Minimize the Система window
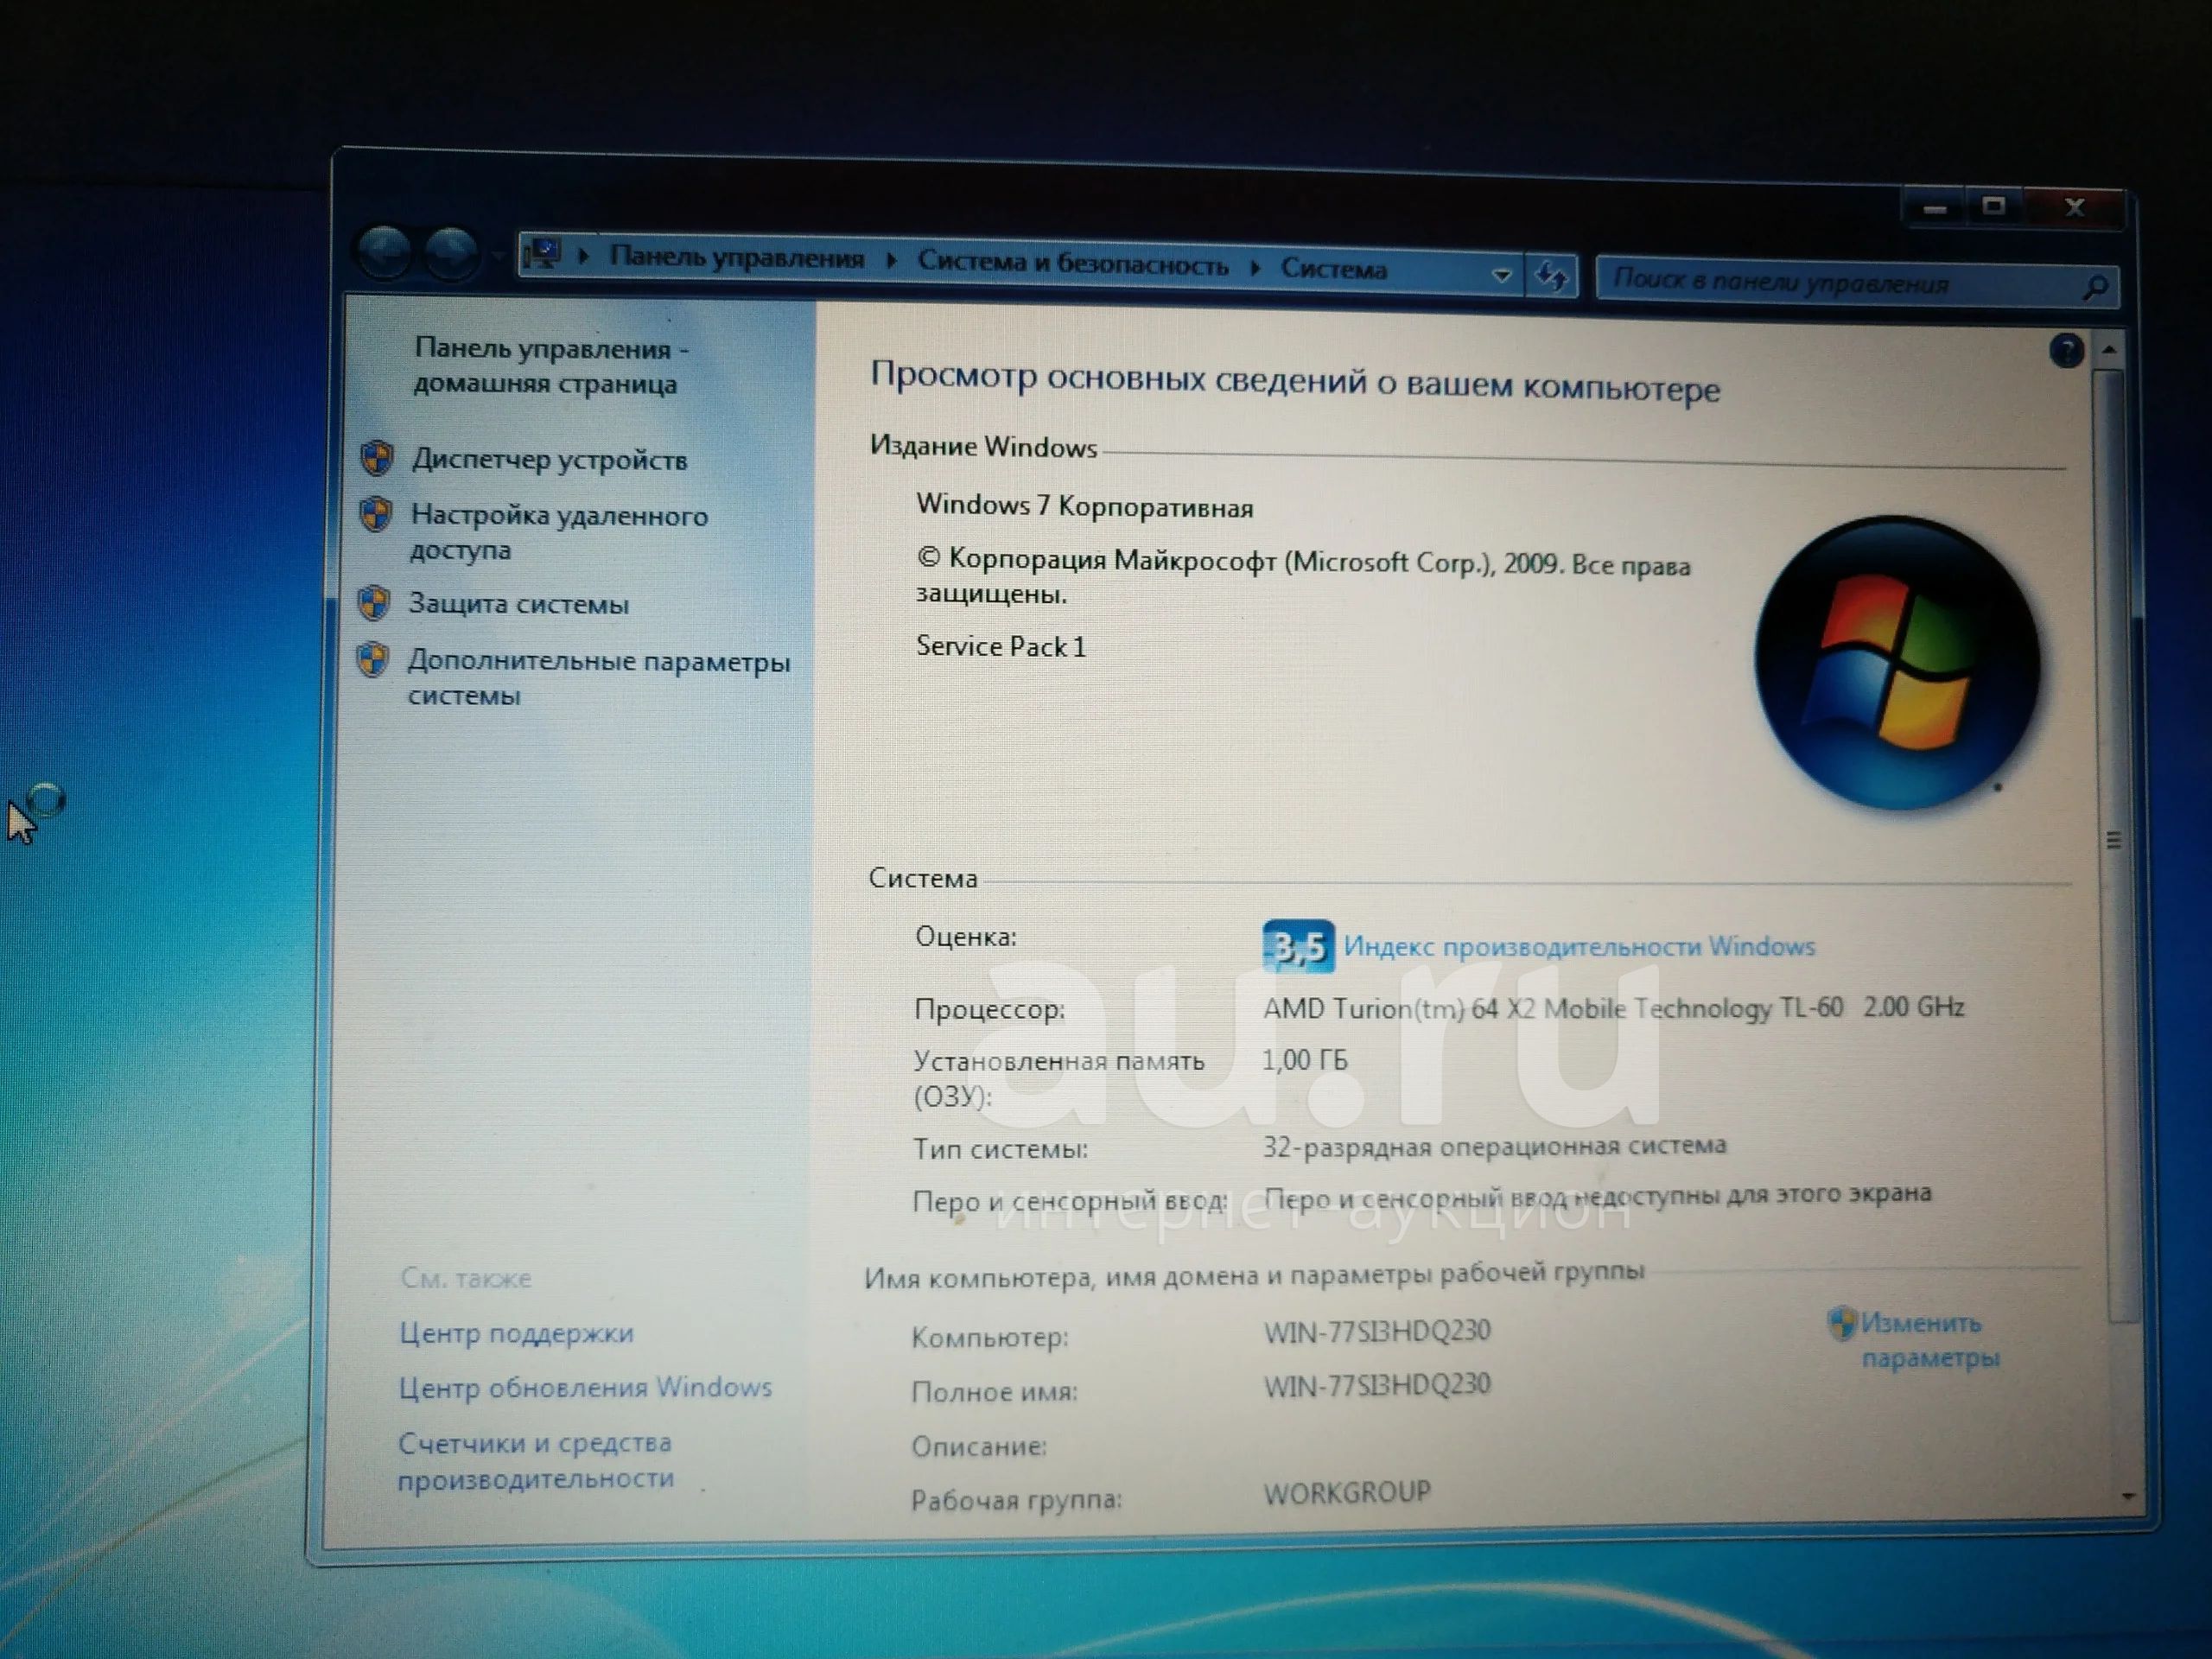 [1934, 207]
